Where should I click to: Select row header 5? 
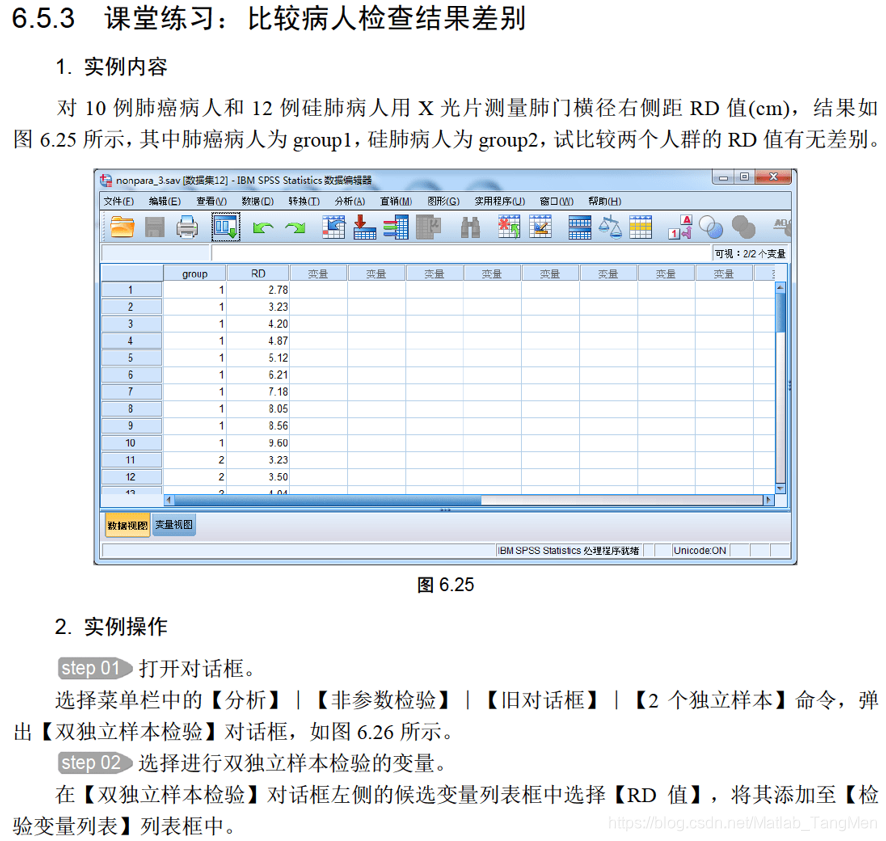131,358
